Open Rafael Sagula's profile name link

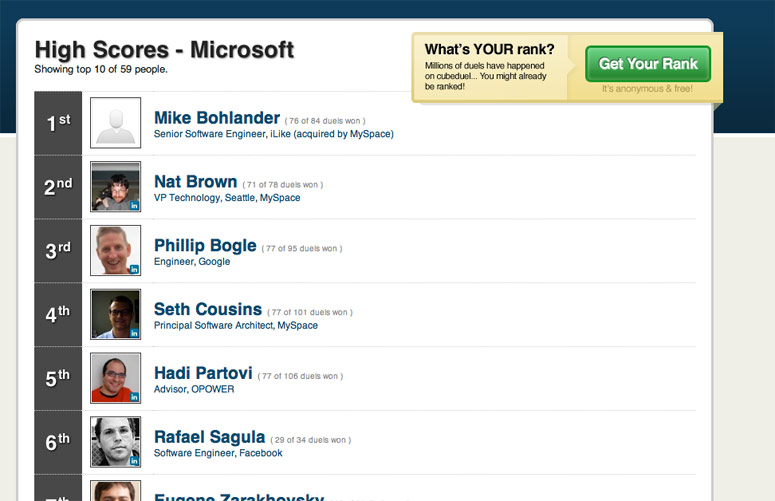pos(209,438)
